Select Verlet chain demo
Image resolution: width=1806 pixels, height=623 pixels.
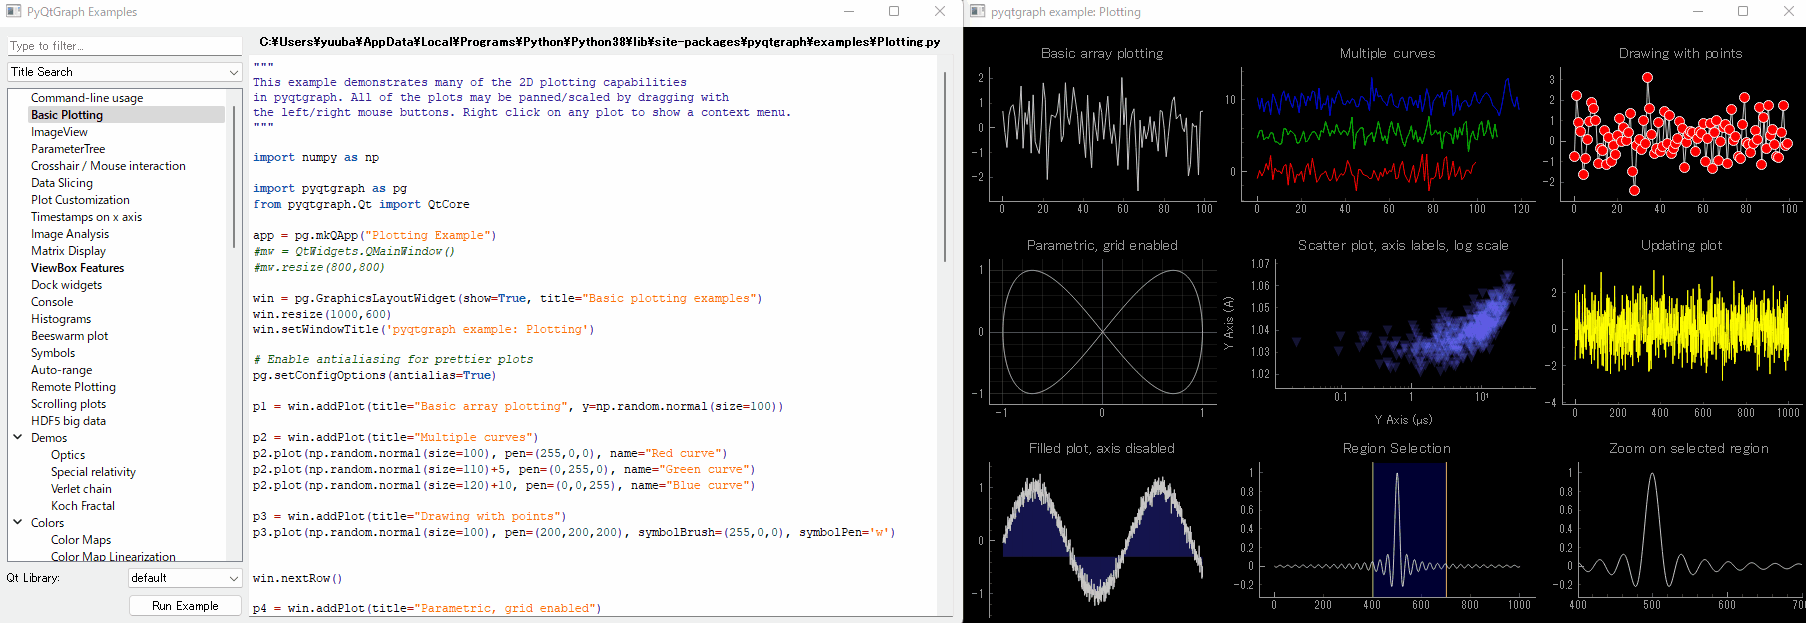point(81,489)
